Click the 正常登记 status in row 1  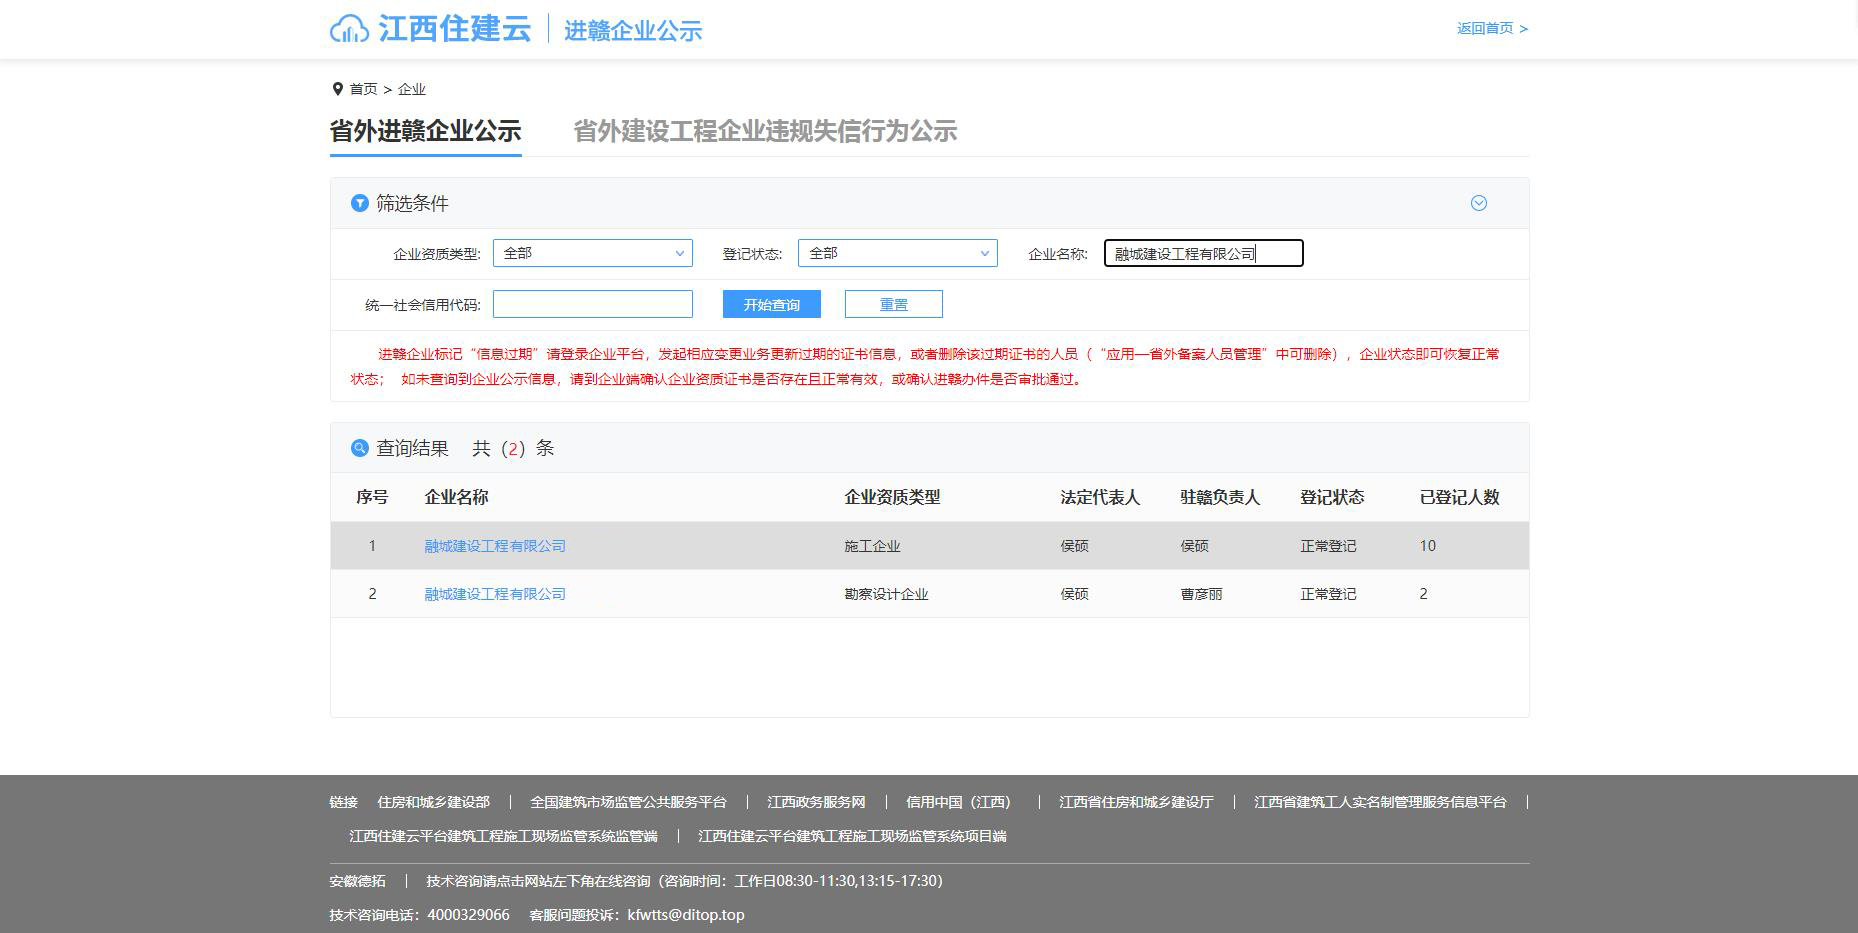(1328, 546)
